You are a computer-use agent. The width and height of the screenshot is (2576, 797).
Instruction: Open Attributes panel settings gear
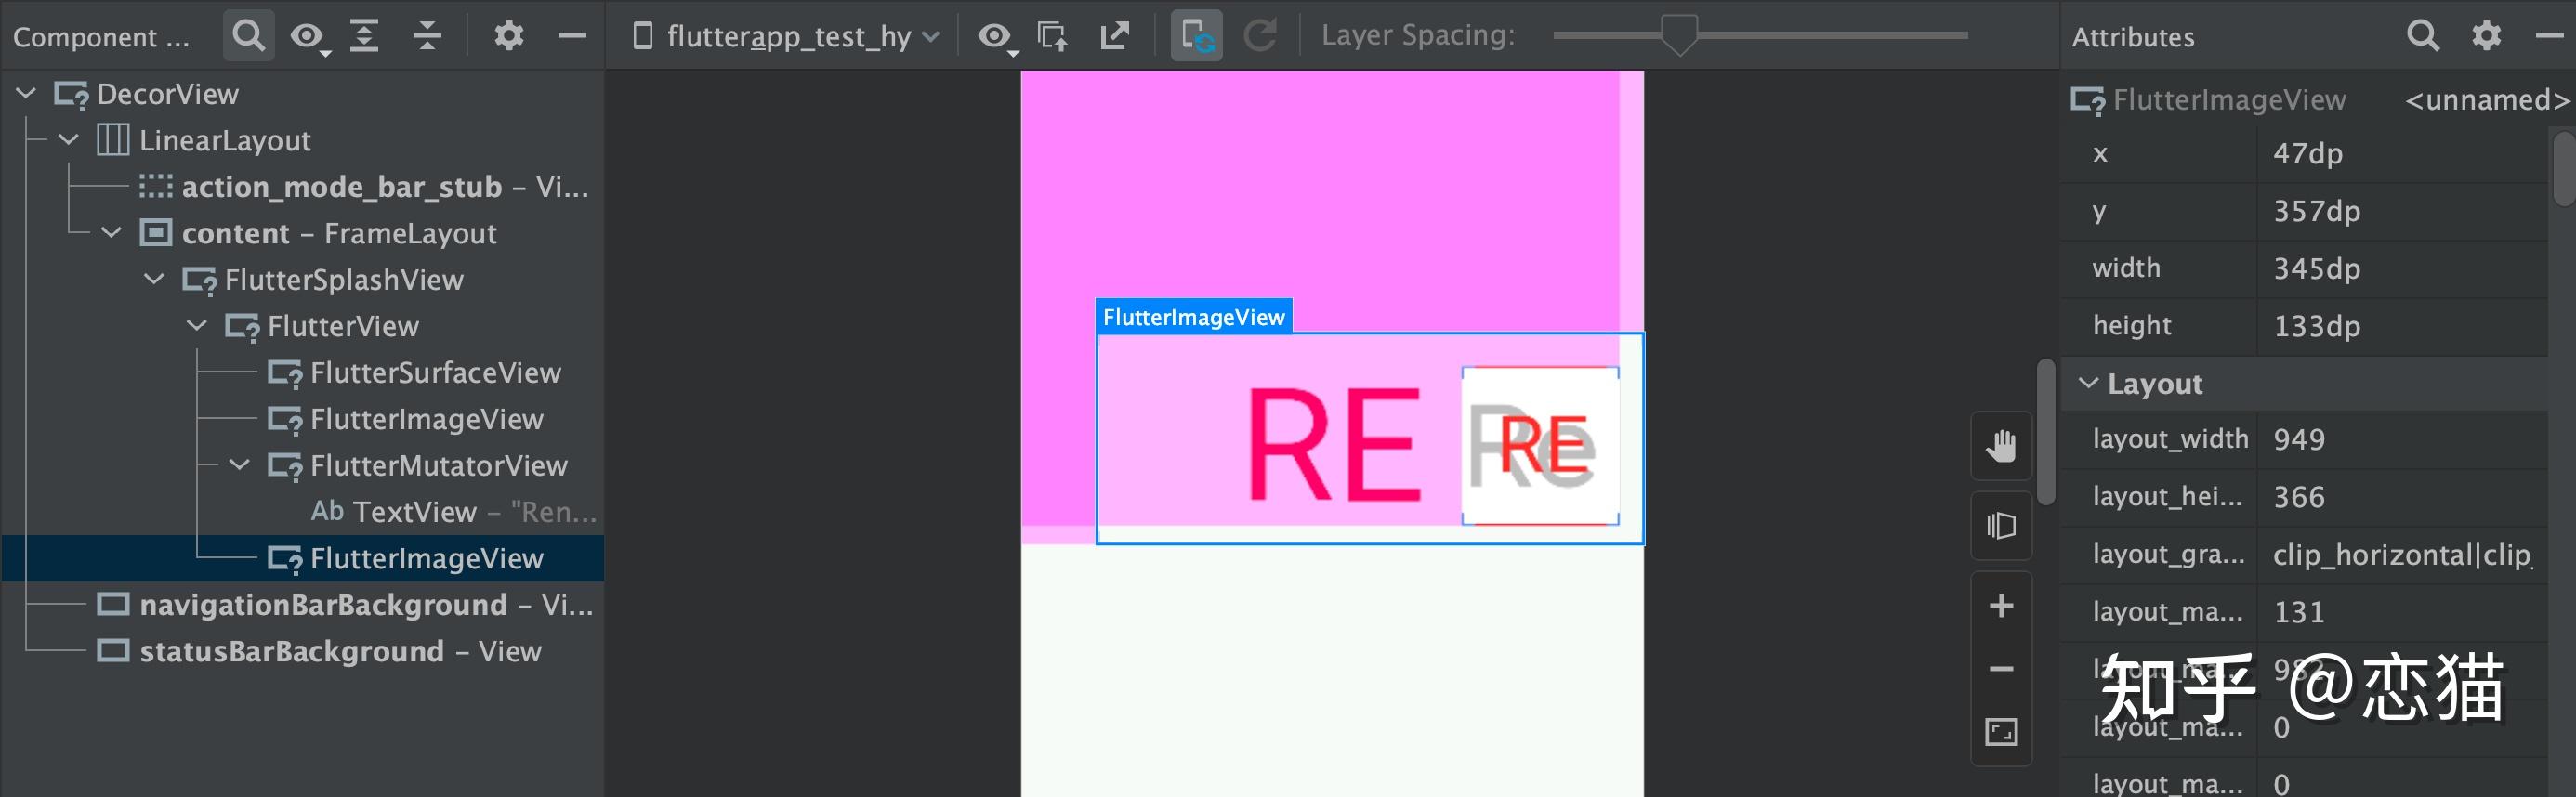click(x=2486, y=36)
